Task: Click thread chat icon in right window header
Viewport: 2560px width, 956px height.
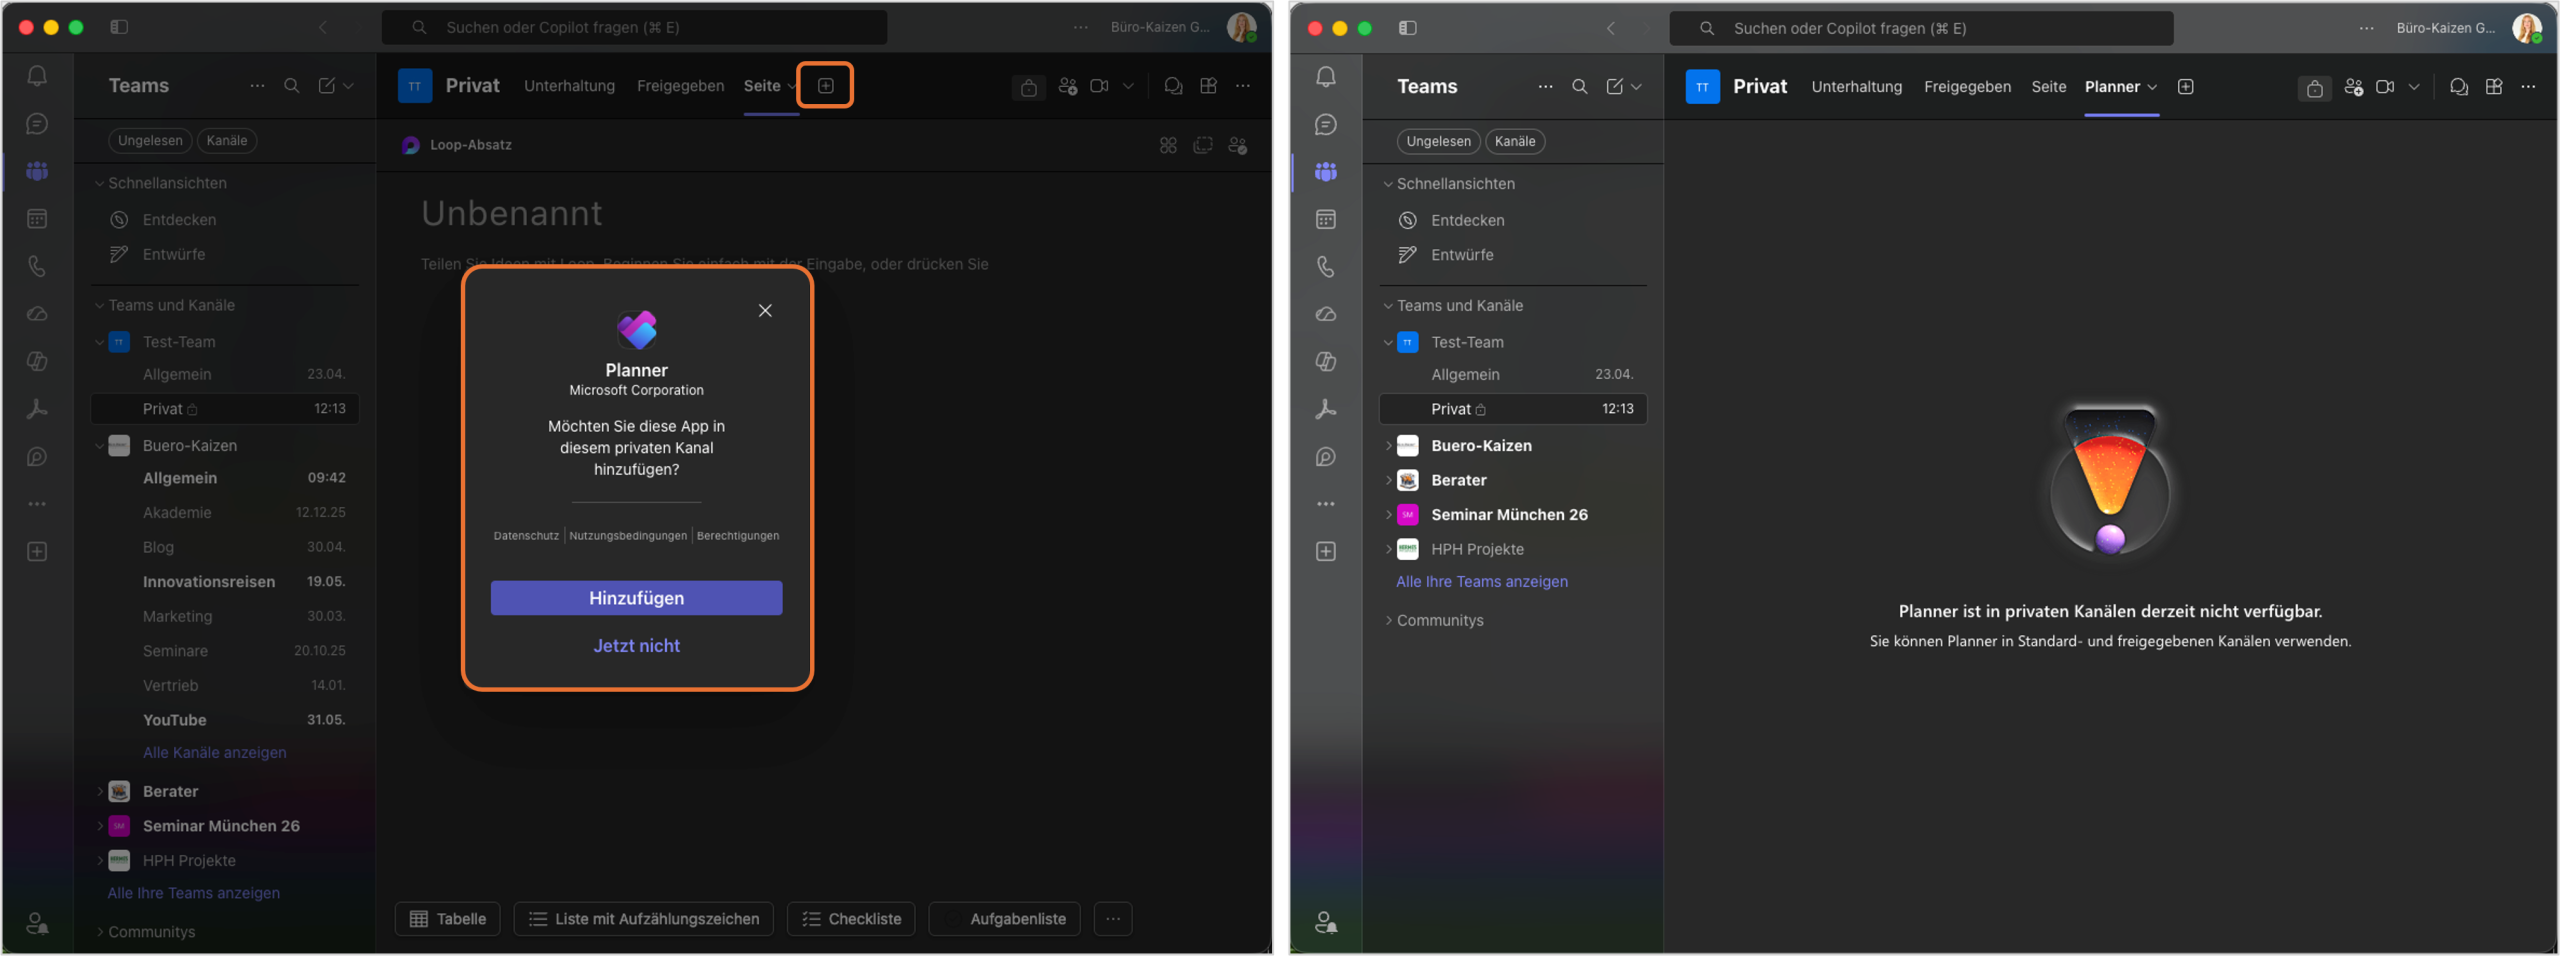Action: tap(2459, 87)
